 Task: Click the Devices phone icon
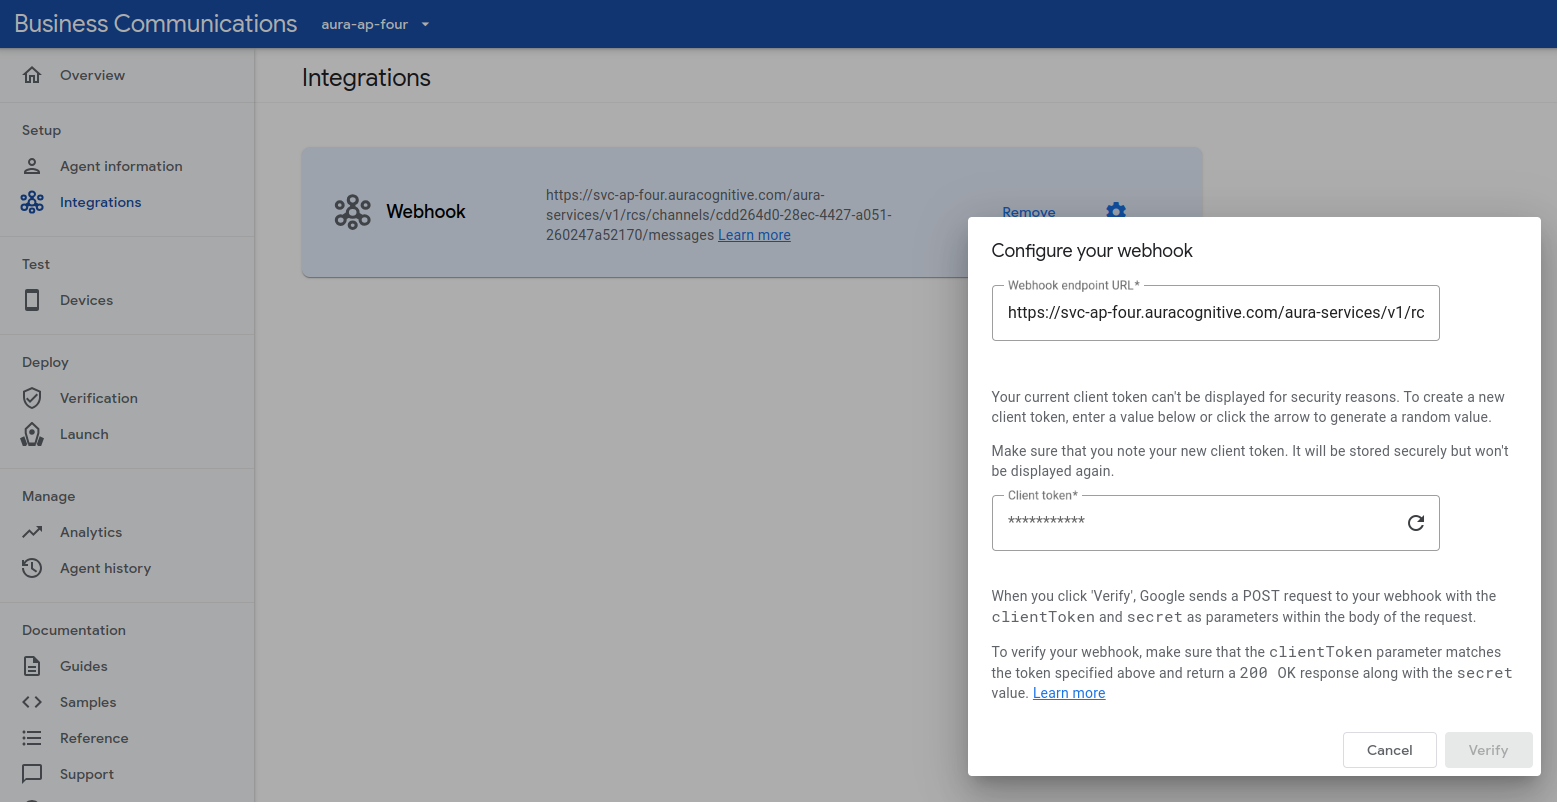pyautogui.click(x=32, y=300)
